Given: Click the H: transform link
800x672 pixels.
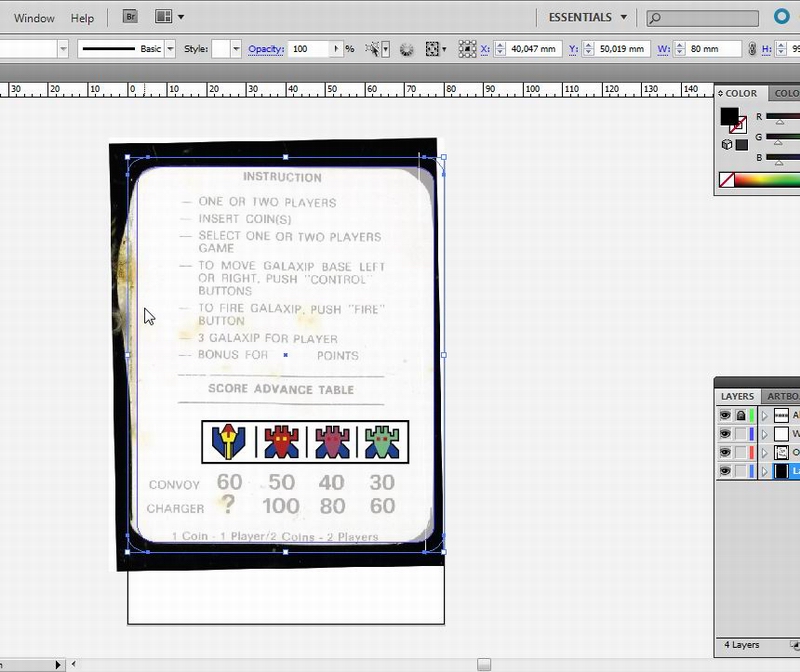Looking at the screenshot, I should pyautogui.click(x=766, y=49).
